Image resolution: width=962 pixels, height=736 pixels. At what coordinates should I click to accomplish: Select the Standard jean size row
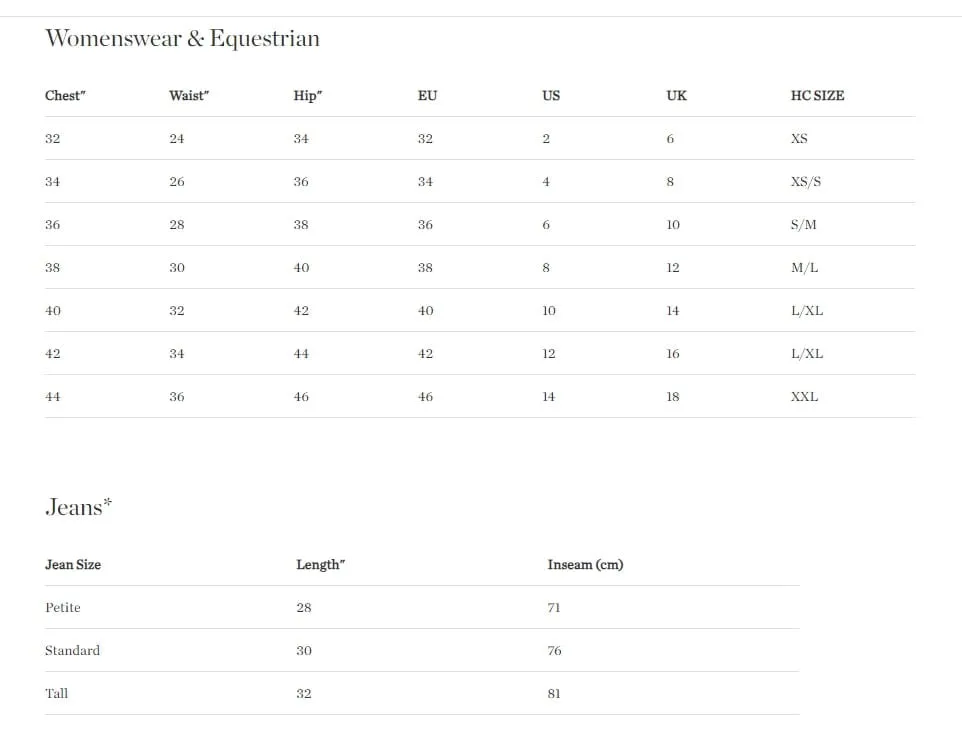(422, 650)
